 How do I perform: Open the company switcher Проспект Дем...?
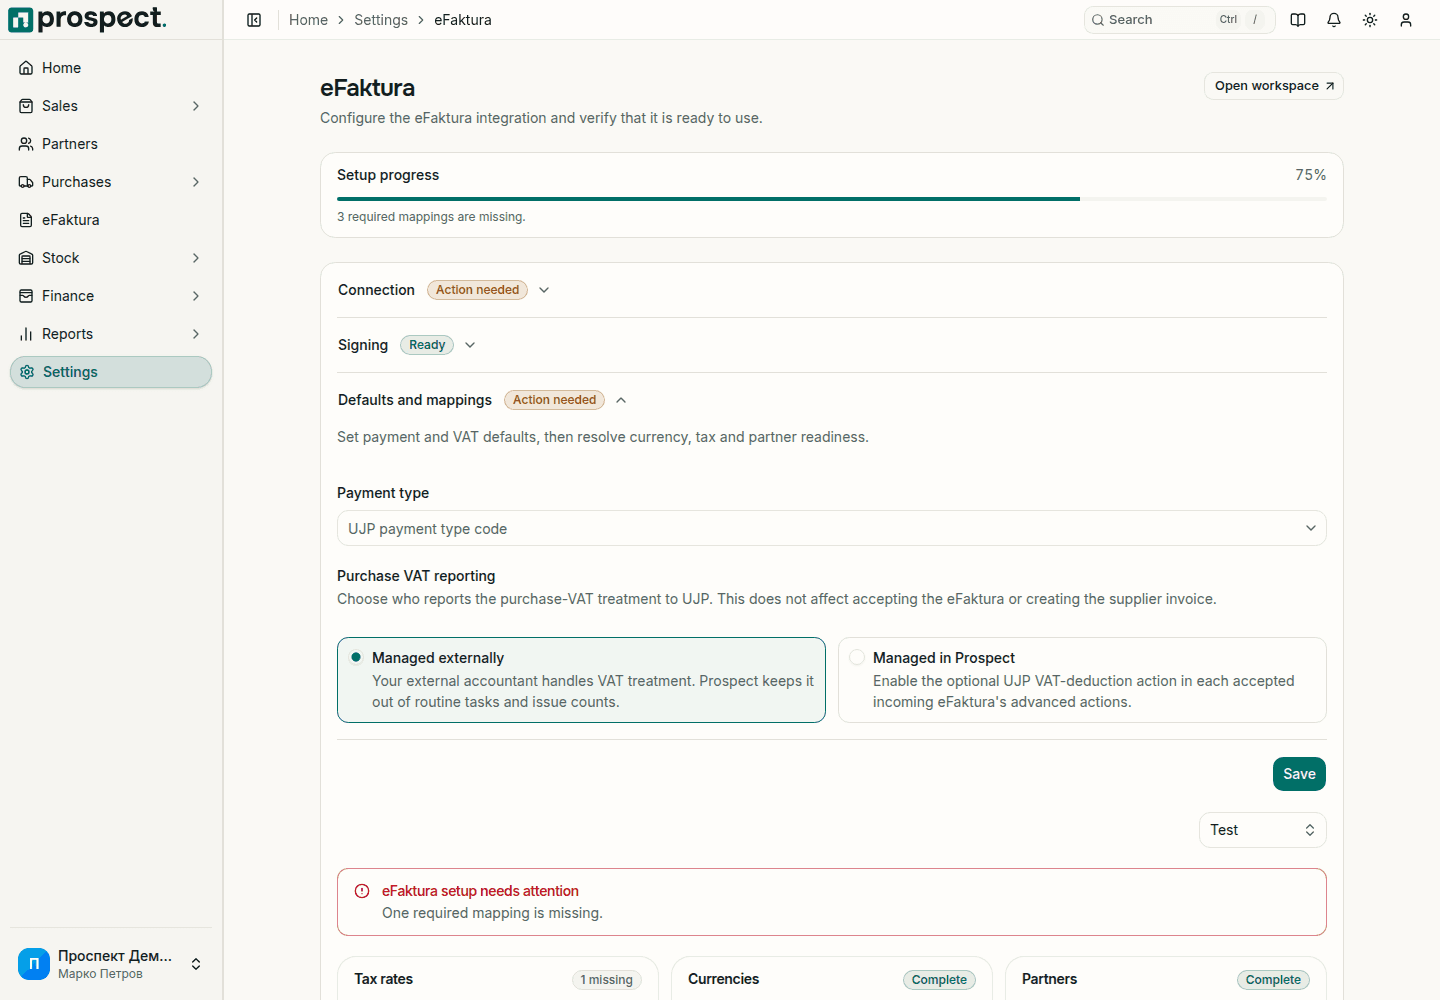111,964
